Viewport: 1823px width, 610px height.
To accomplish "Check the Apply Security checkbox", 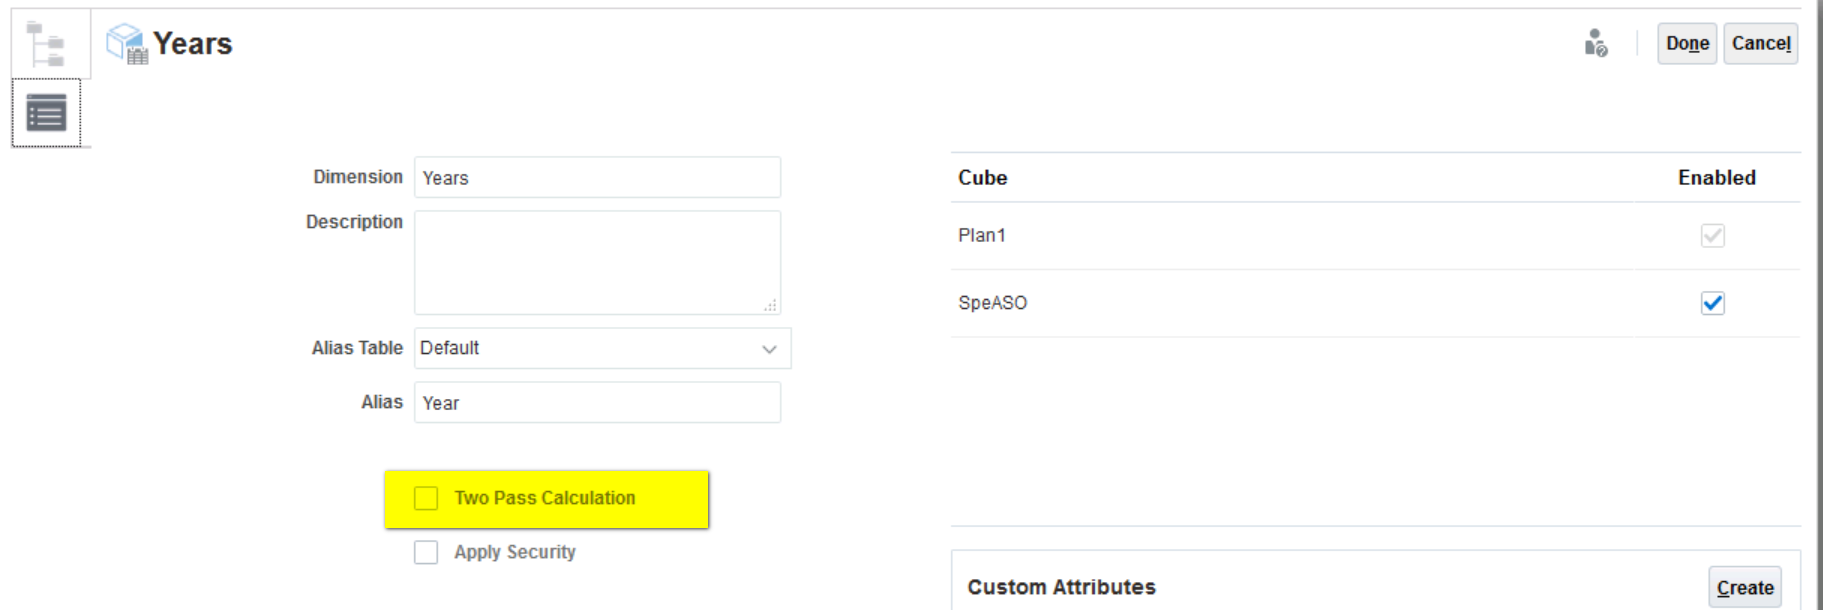I will [426, 552].
